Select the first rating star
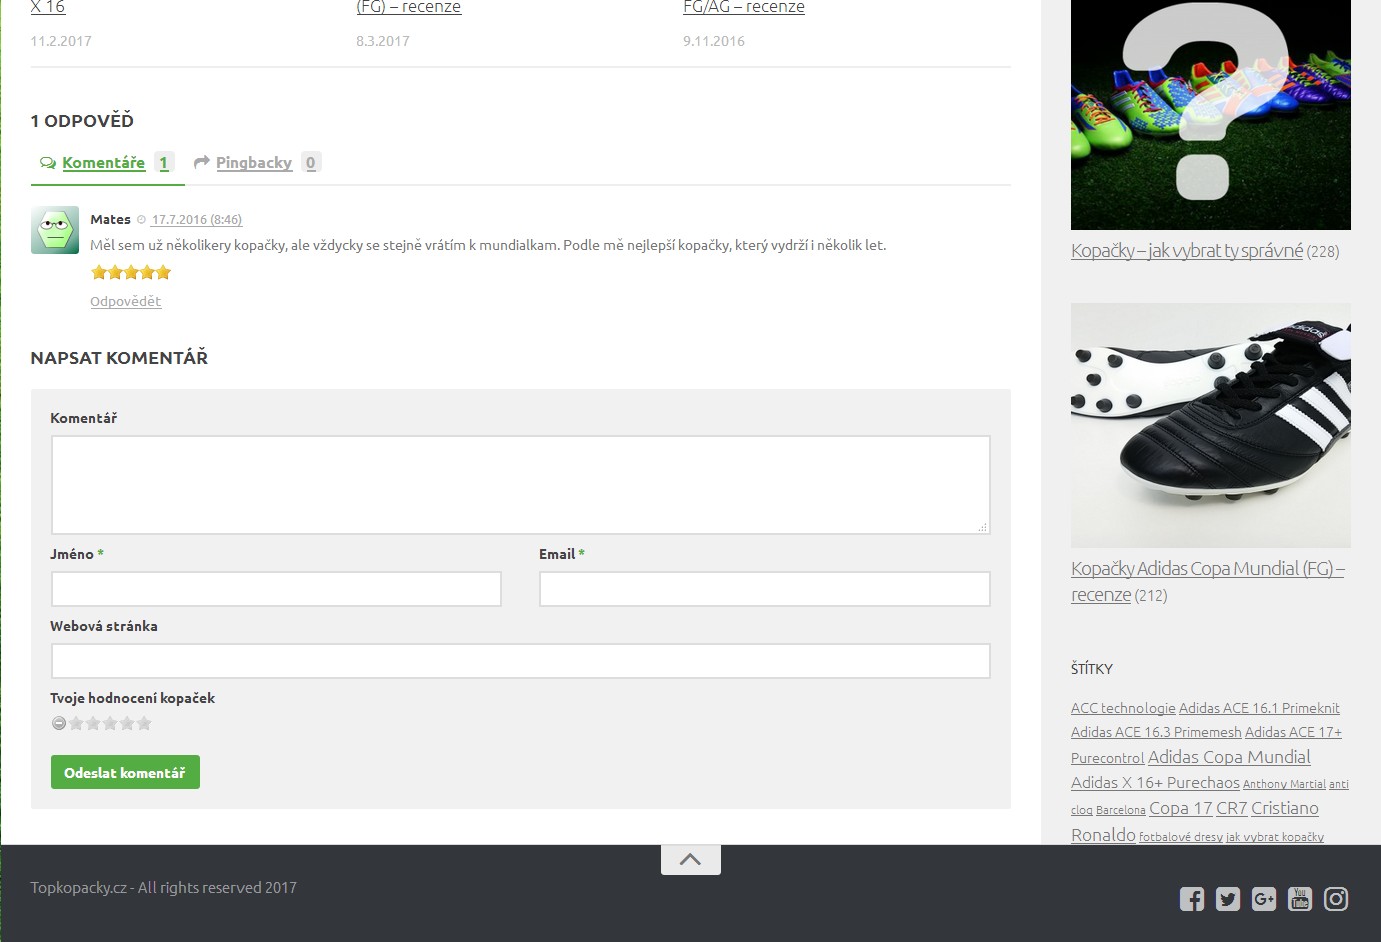Image resolution: width=1381 pixels, height=942 pixels. click(76, 723)
